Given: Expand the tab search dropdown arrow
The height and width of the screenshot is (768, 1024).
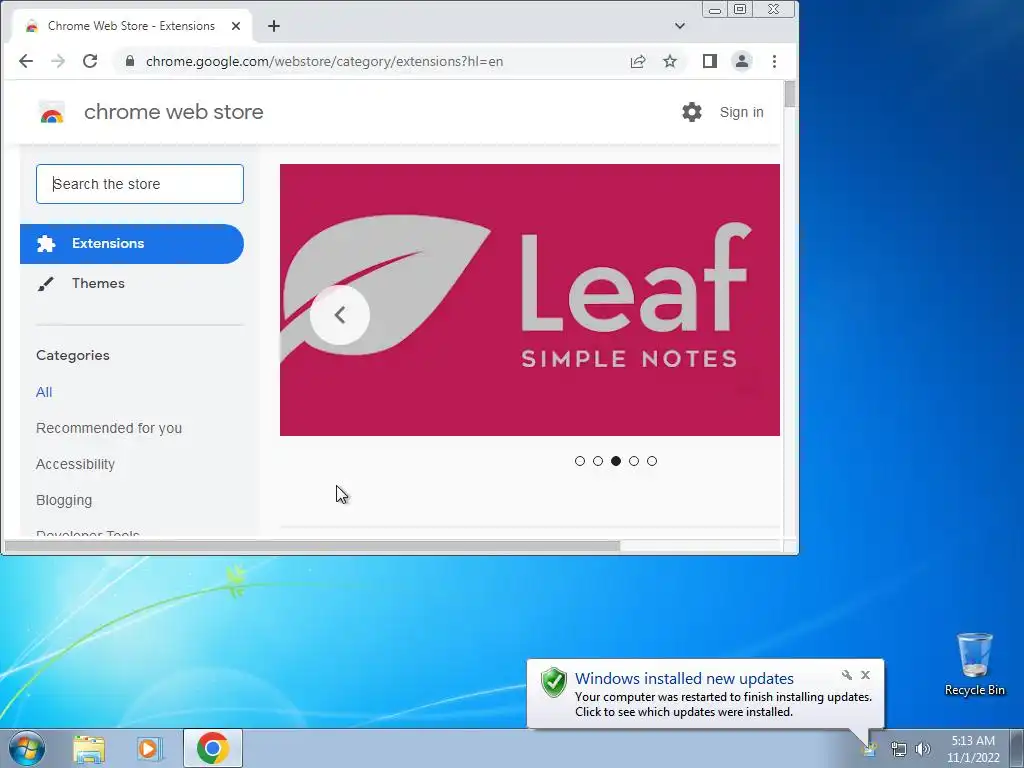Looking at the screenshot, I should click(680, 26).
